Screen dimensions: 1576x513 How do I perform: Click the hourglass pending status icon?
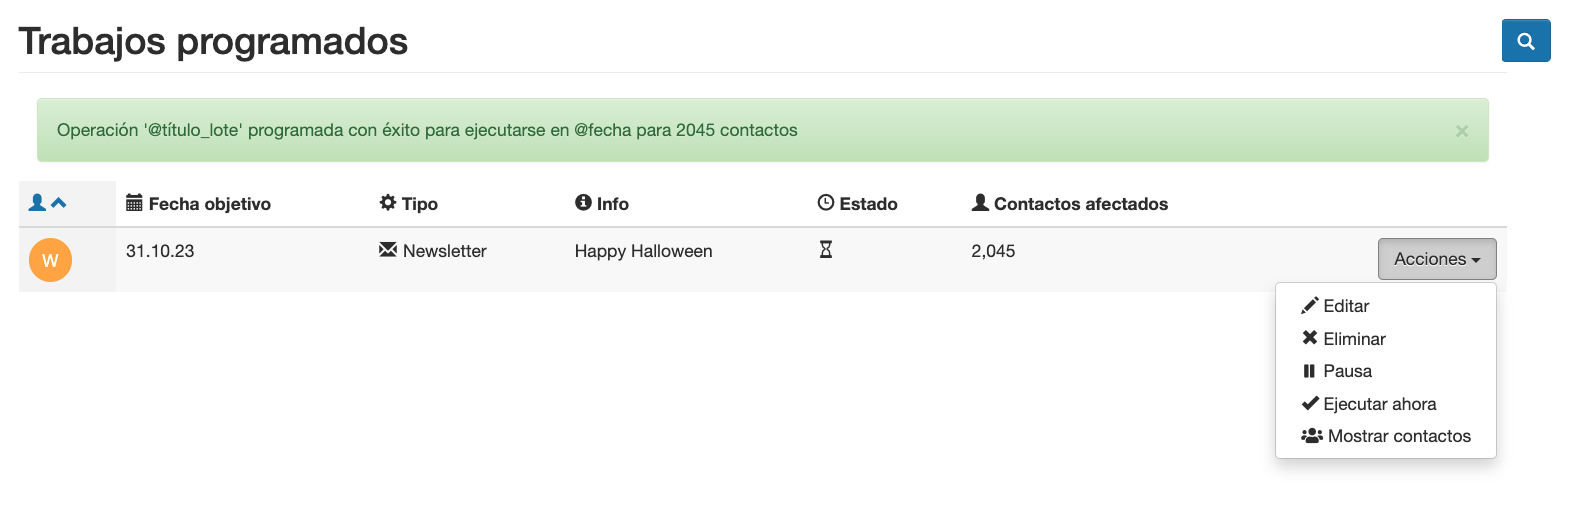point(826,250)
